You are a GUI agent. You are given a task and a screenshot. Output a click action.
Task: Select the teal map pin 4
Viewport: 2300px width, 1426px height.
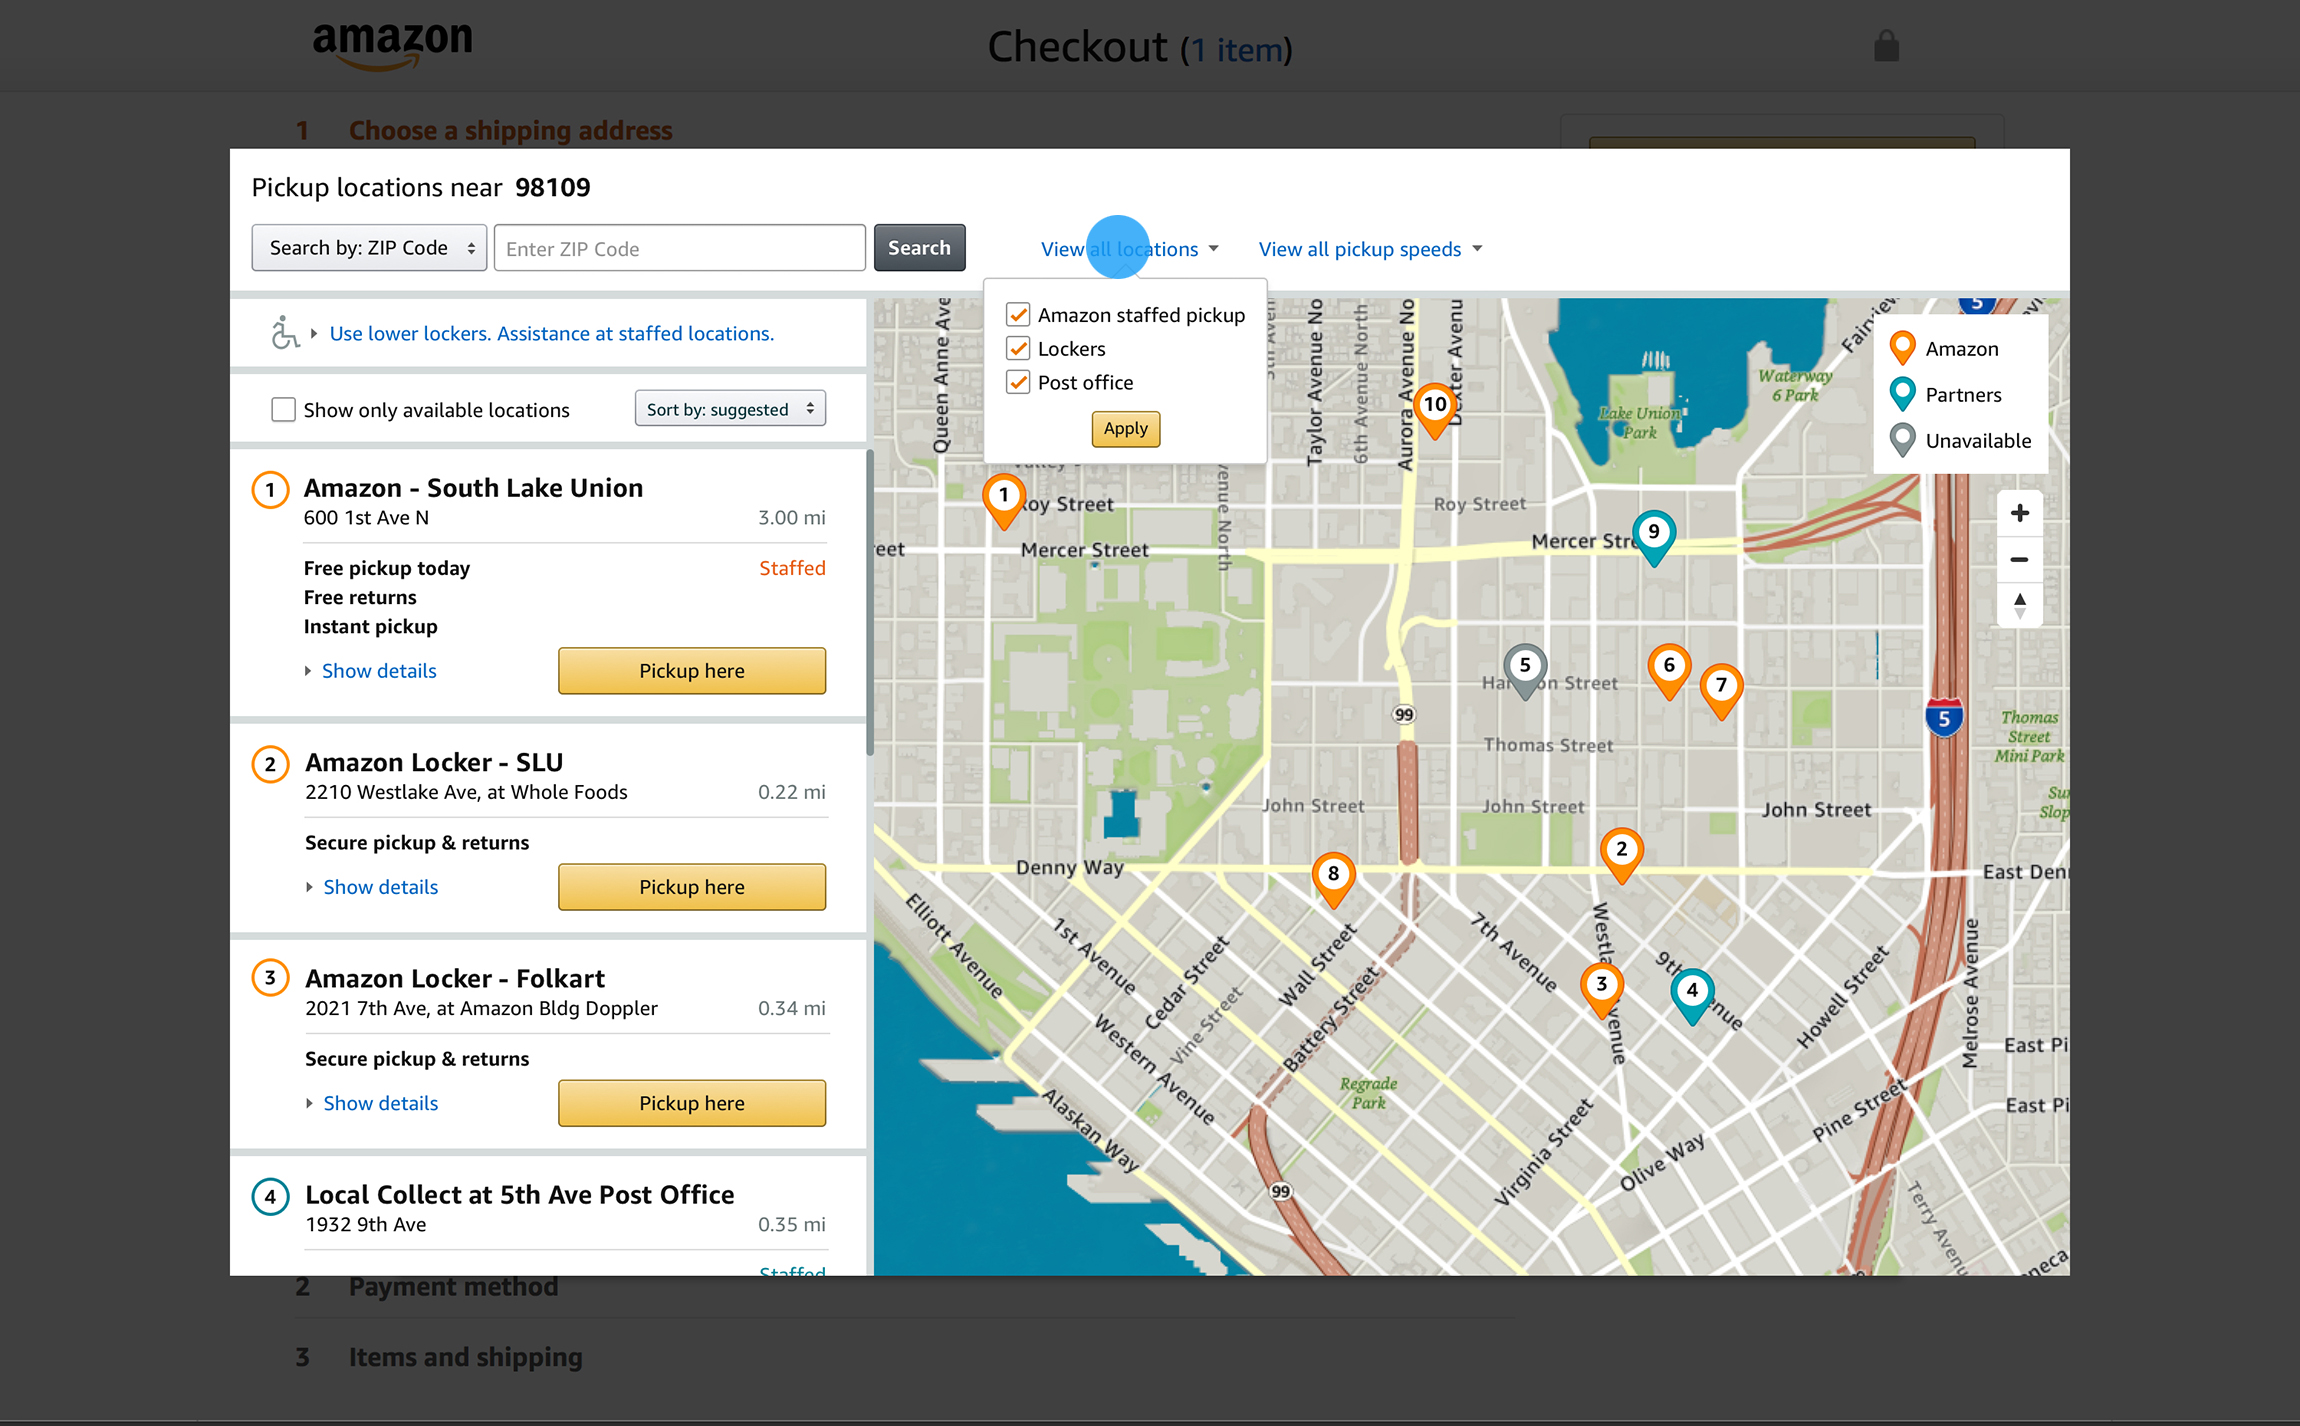(x=1691, y=991)
